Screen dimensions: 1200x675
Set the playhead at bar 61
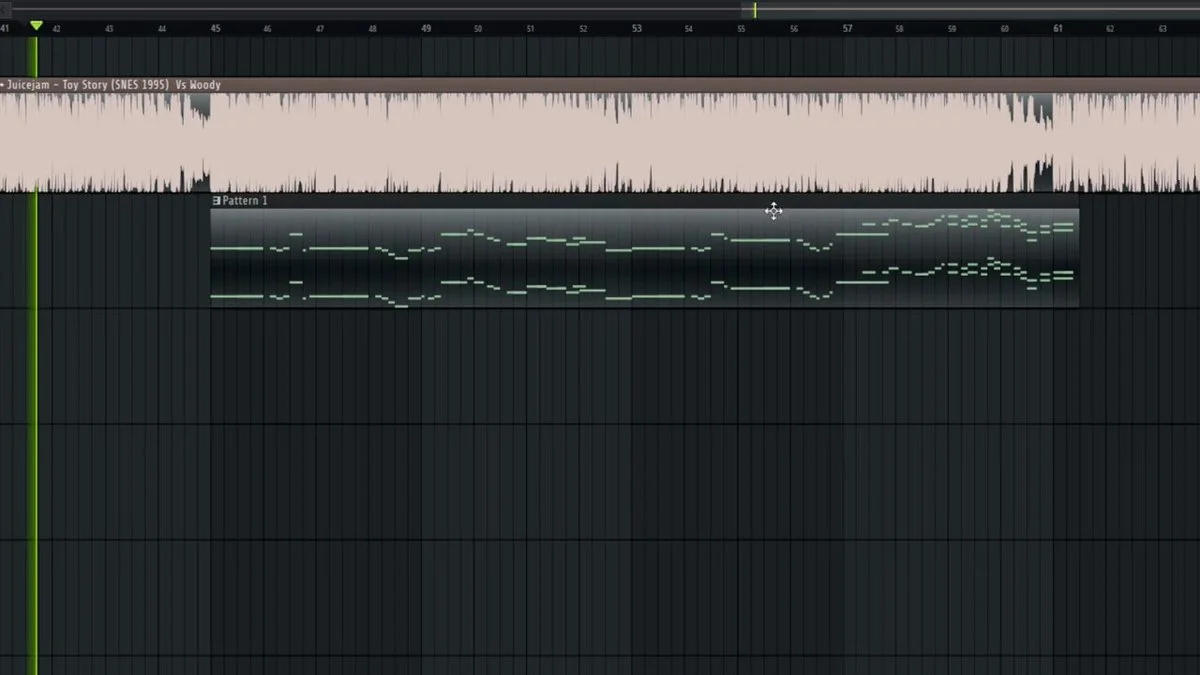1058,29
